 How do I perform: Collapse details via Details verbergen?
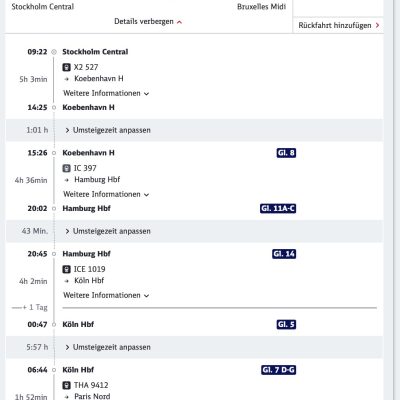point(148,22)
